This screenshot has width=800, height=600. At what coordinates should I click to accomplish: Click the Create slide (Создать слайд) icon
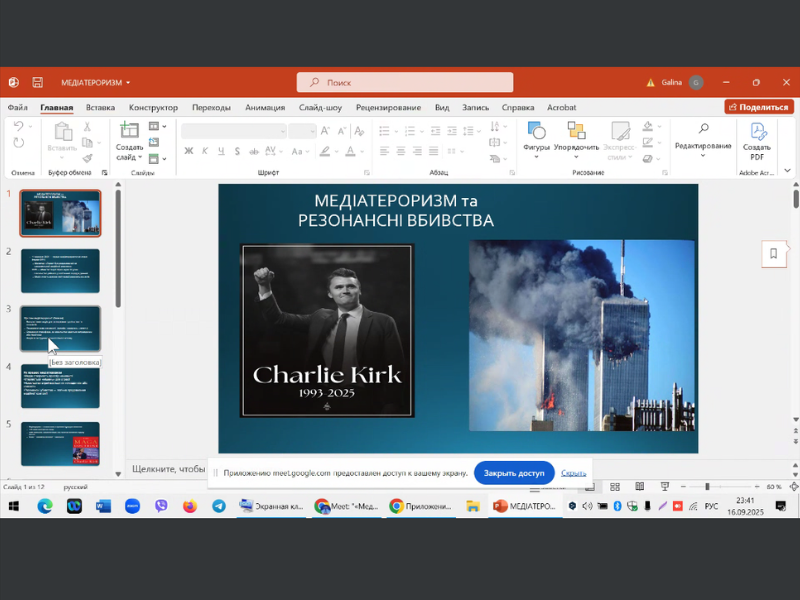click(x=129, y=130)
